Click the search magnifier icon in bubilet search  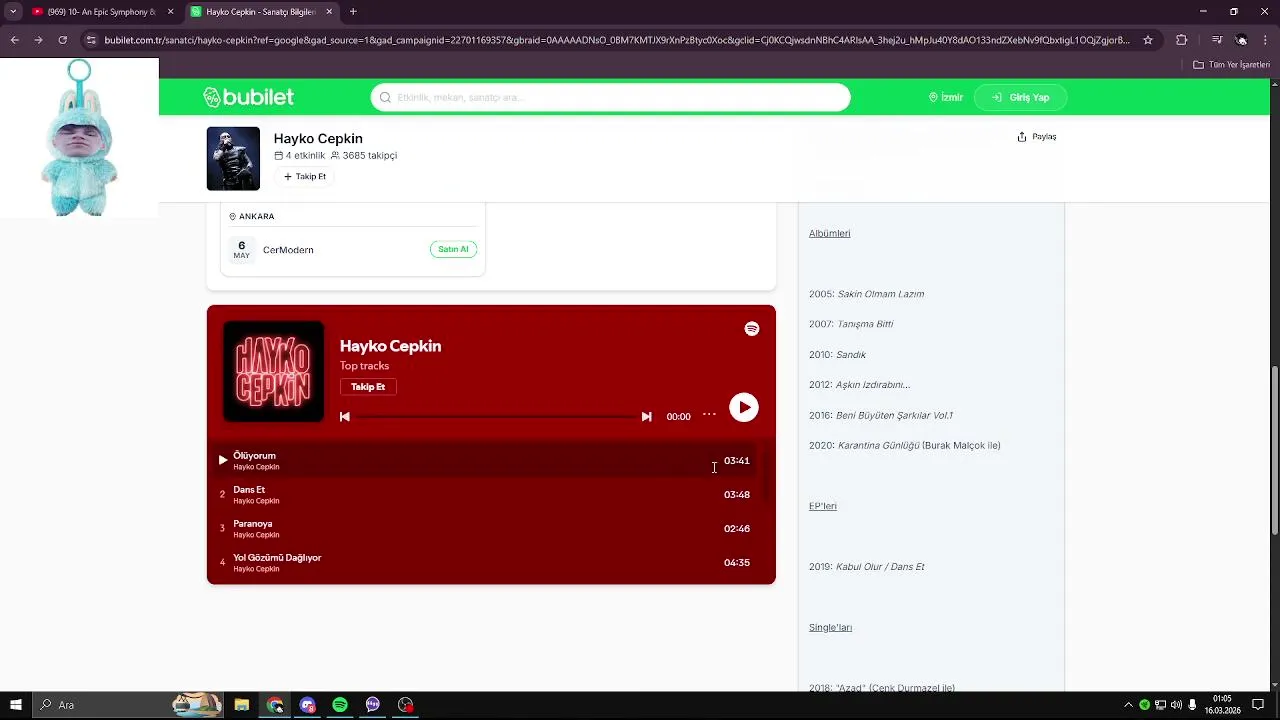point(385,97)
